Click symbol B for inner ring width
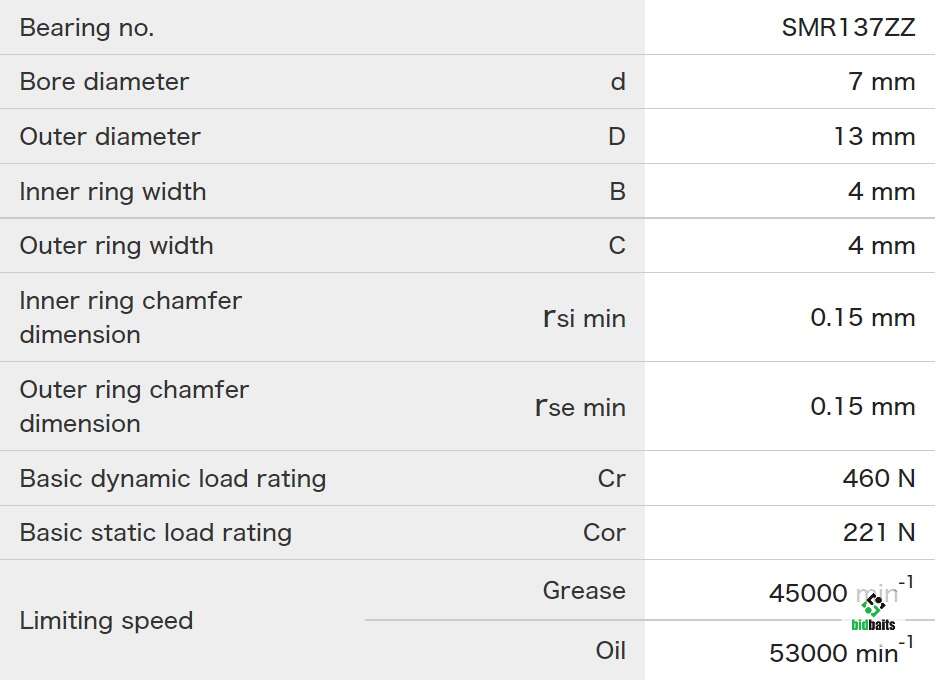The image size is (939, 680). [617, 192]
